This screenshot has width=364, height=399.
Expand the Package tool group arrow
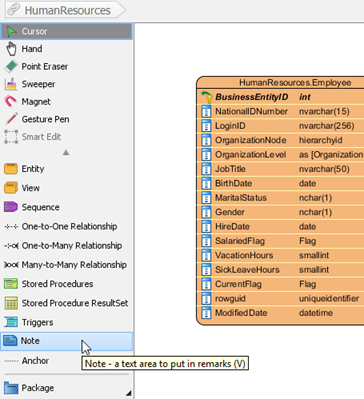(129, 394)
